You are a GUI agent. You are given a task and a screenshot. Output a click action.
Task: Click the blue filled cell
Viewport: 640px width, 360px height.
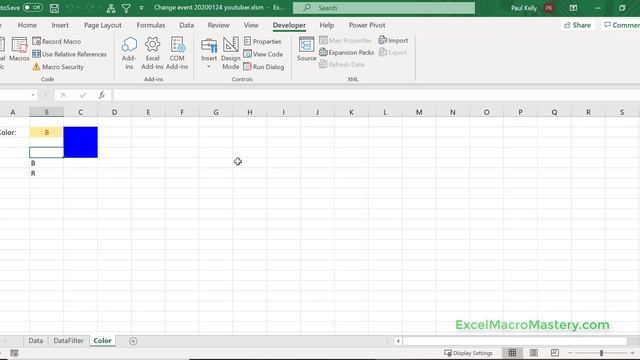pos(80,142)
